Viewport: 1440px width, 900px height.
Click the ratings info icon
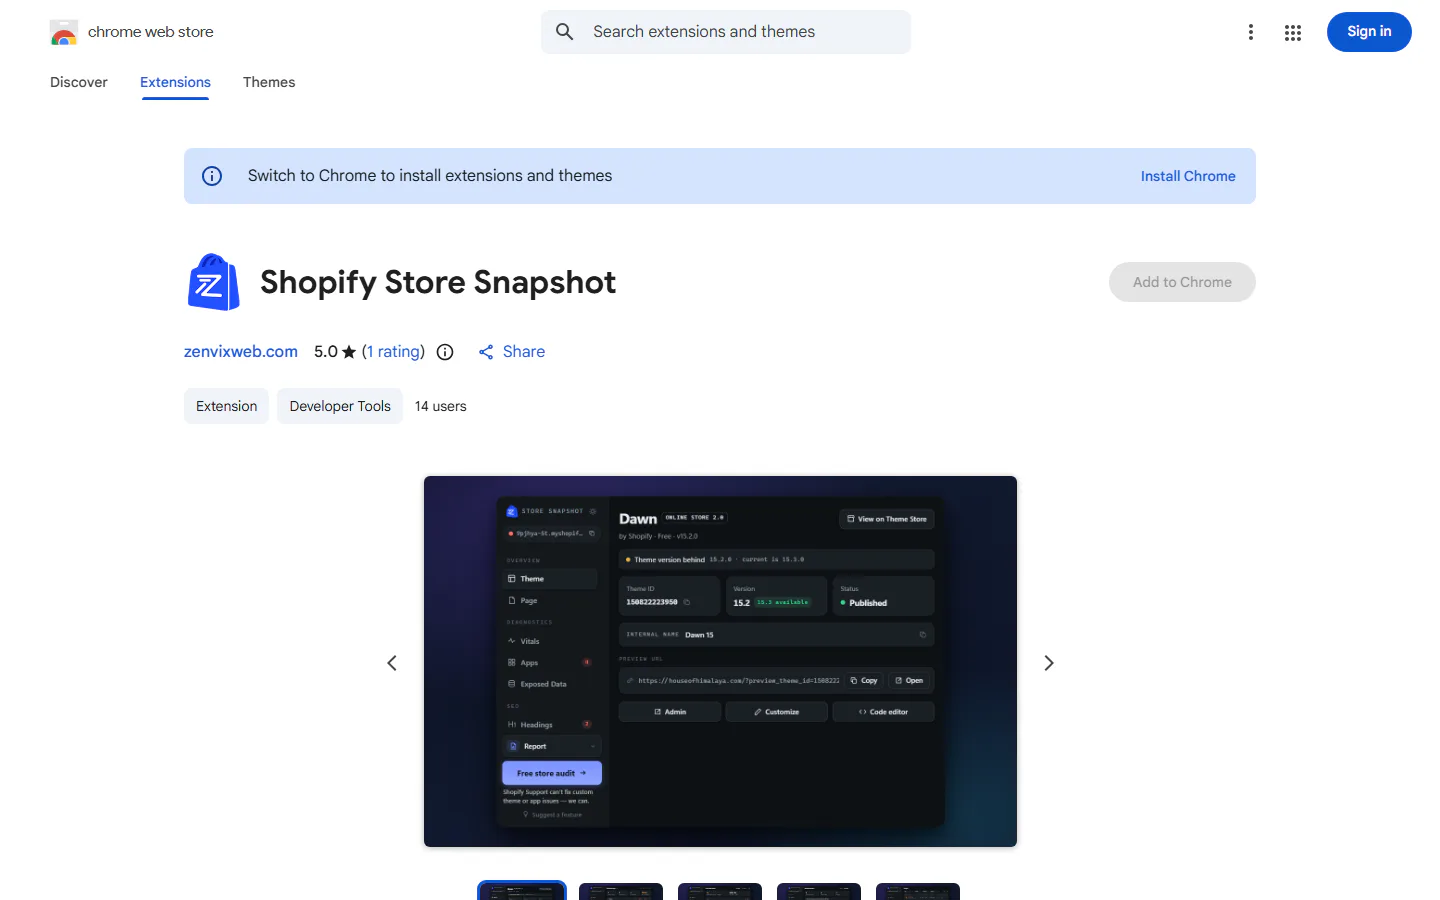click(446, 352)
